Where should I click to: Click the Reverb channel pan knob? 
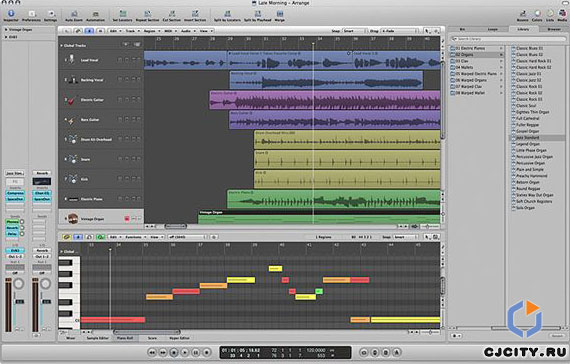[45, 284]
